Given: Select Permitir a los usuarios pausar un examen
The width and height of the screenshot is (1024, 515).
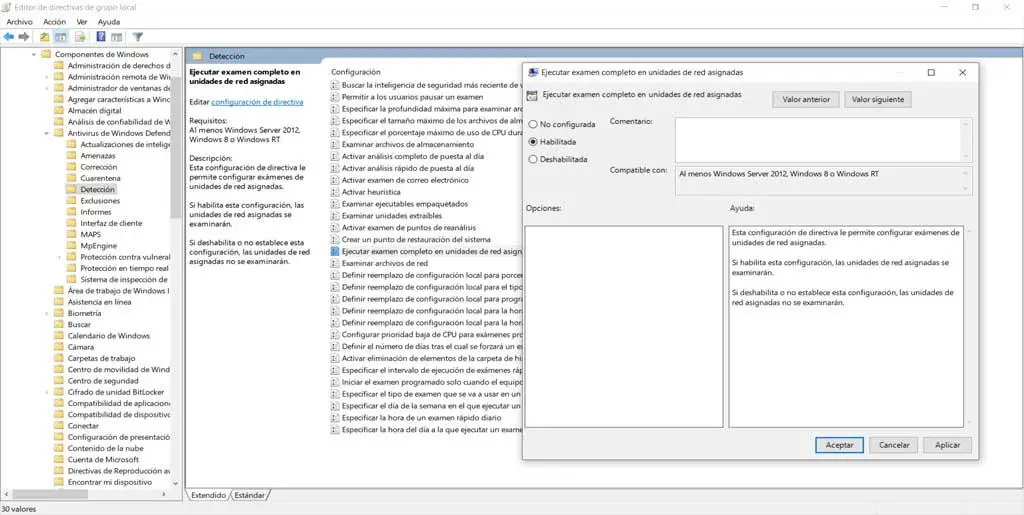Looking at the screenshot, I should (x=412, y=97).
